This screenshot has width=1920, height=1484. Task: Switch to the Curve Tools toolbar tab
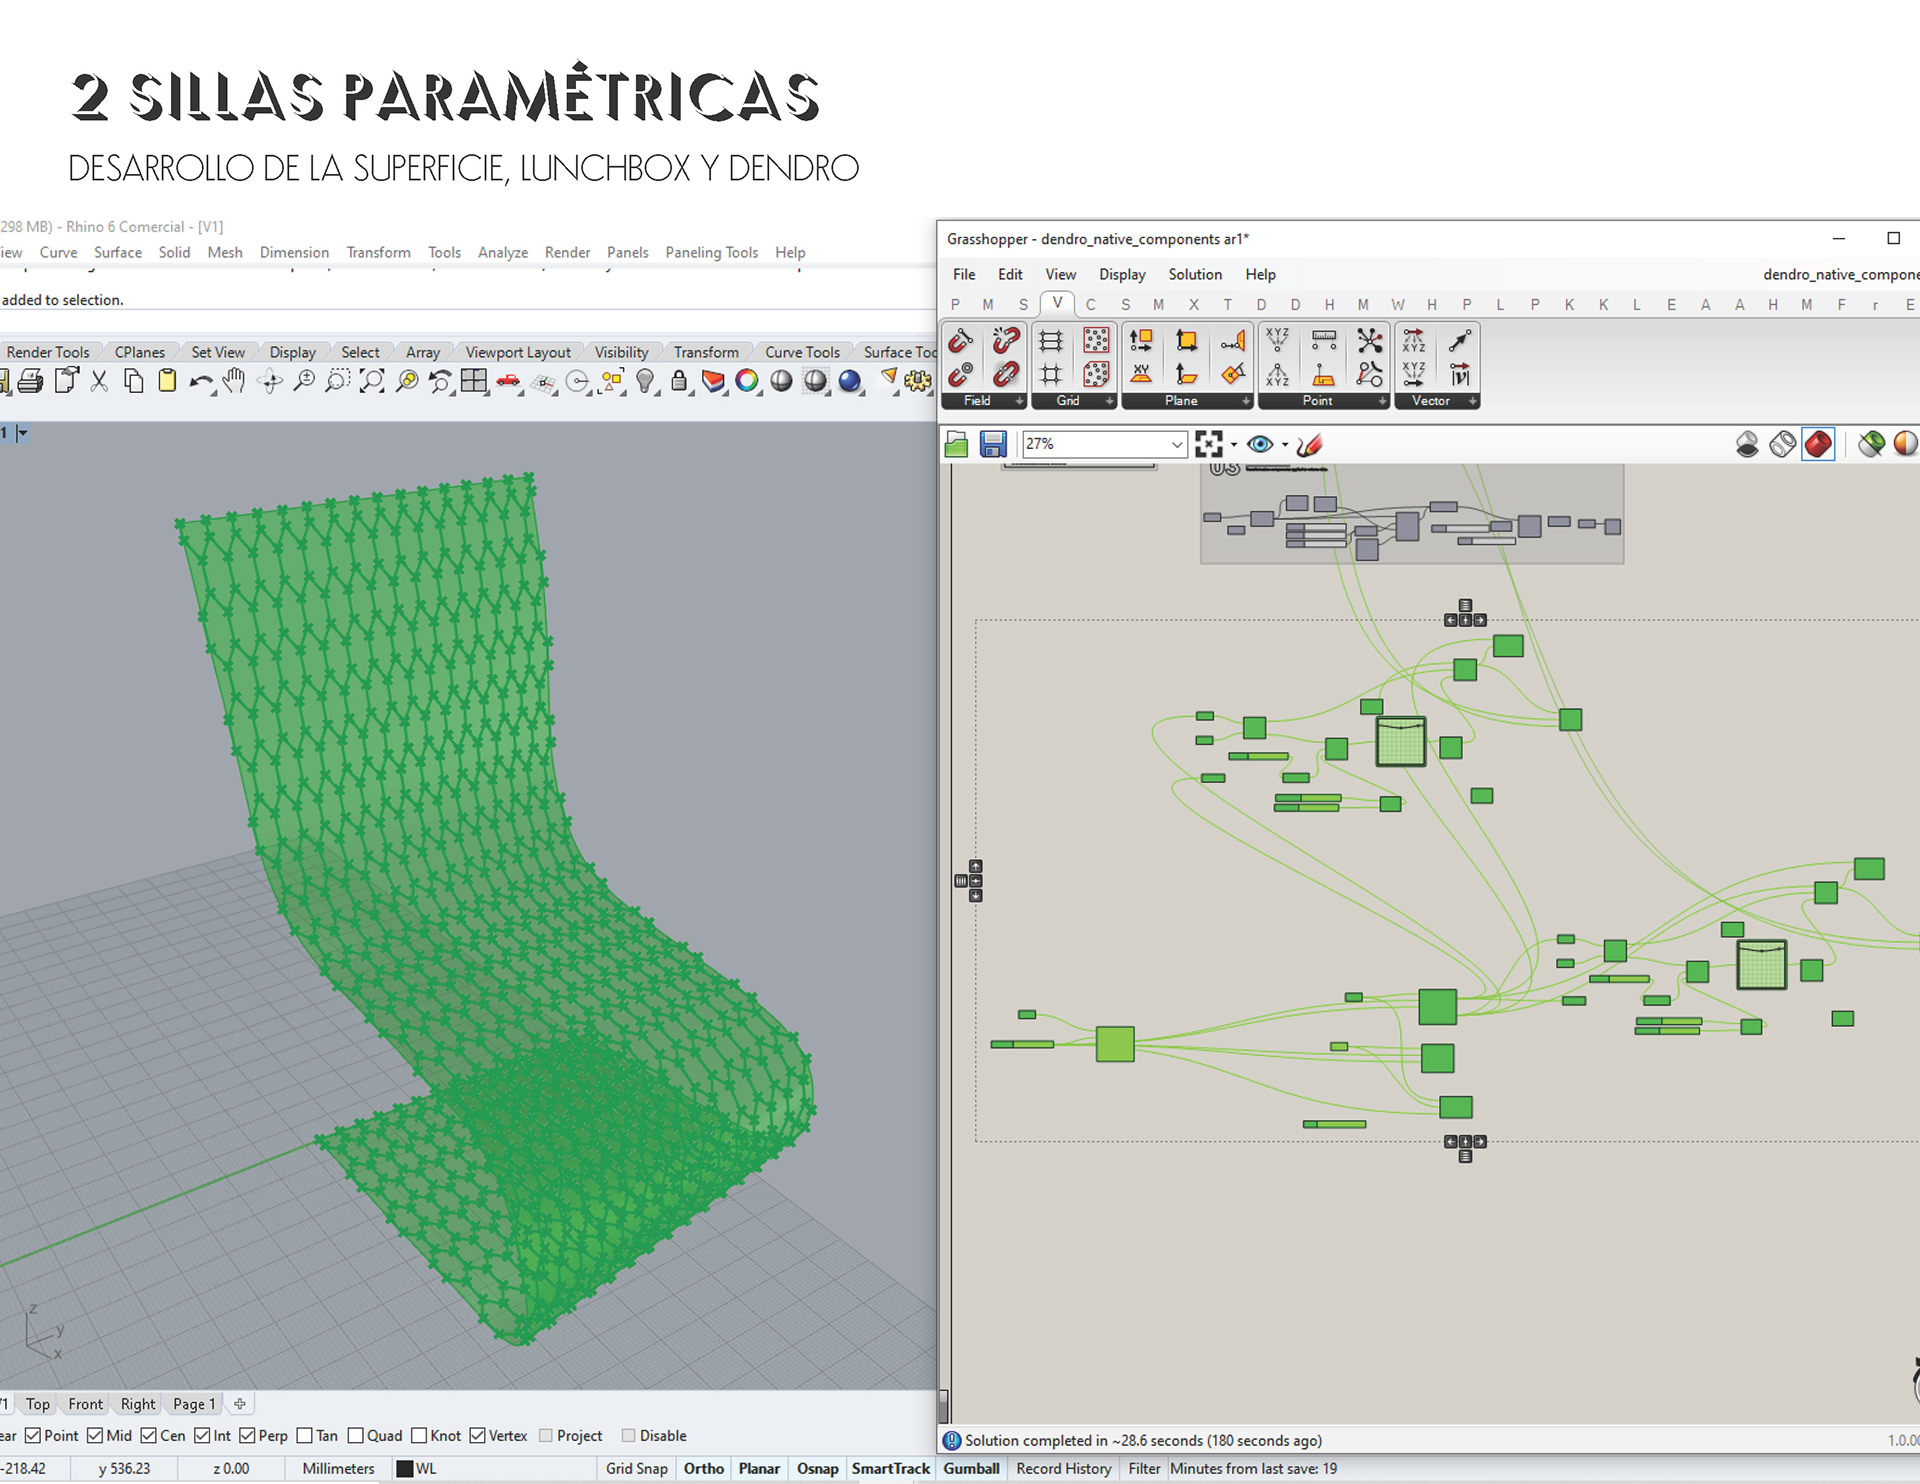801,352
